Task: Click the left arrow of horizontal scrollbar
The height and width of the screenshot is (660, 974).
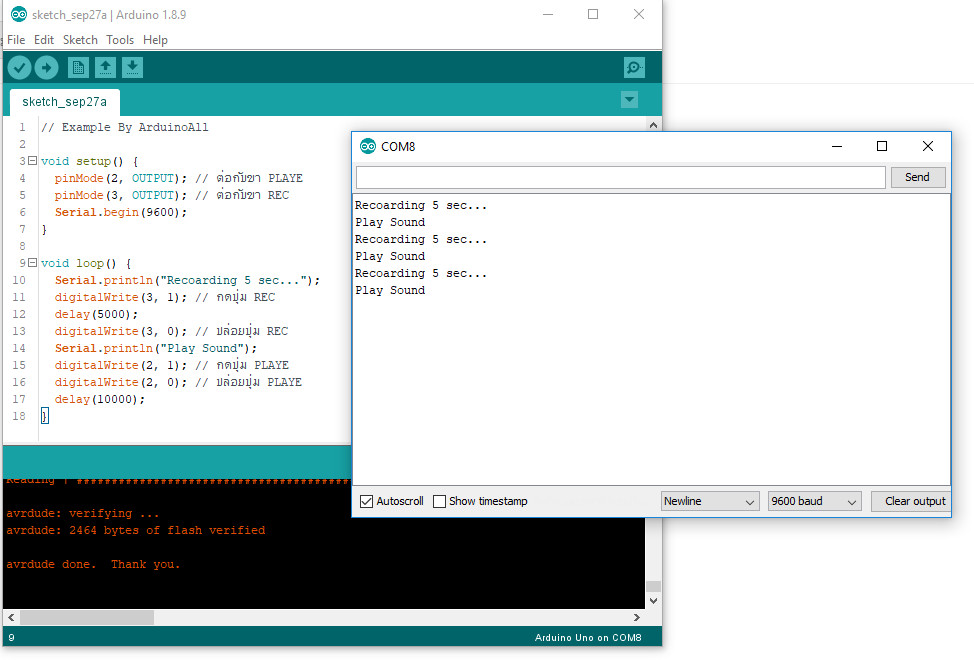Action: tap(11, 618)
